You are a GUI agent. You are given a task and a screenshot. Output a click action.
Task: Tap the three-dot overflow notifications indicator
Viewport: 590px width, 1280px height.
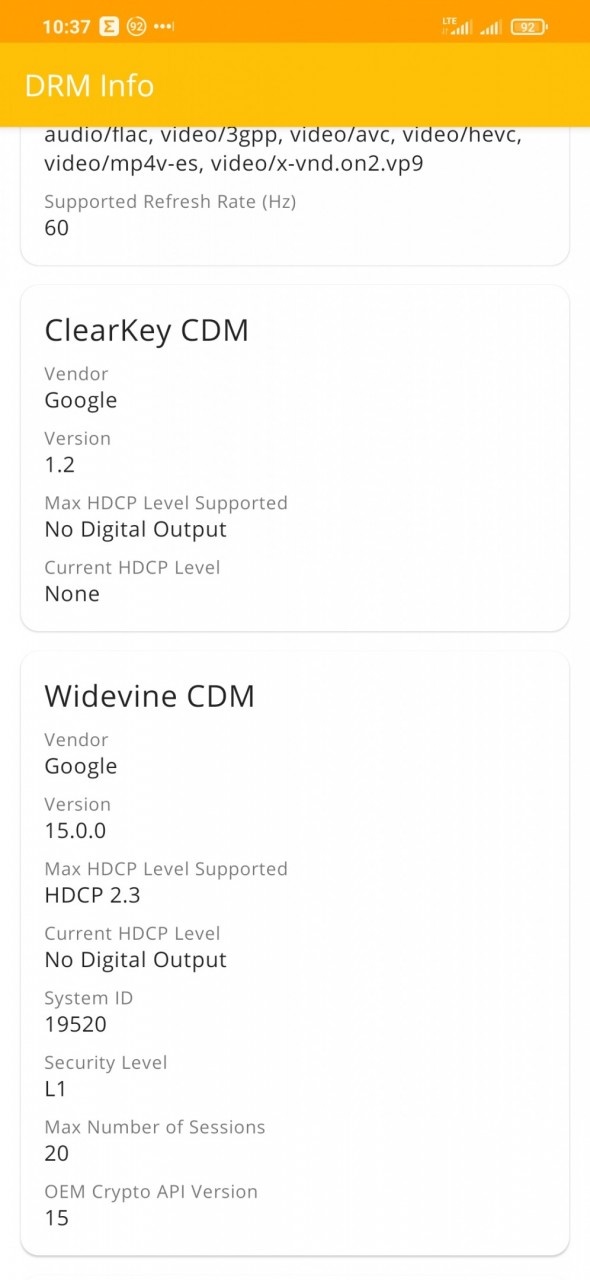(164, 27)
